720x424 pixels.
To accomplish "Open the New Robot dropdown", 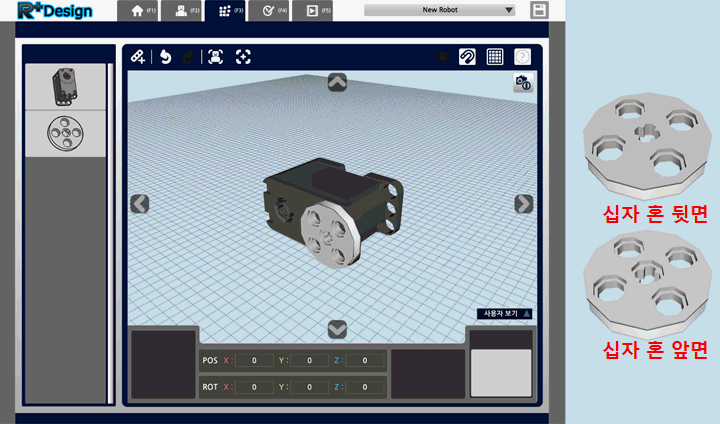I will coord(439,10).
